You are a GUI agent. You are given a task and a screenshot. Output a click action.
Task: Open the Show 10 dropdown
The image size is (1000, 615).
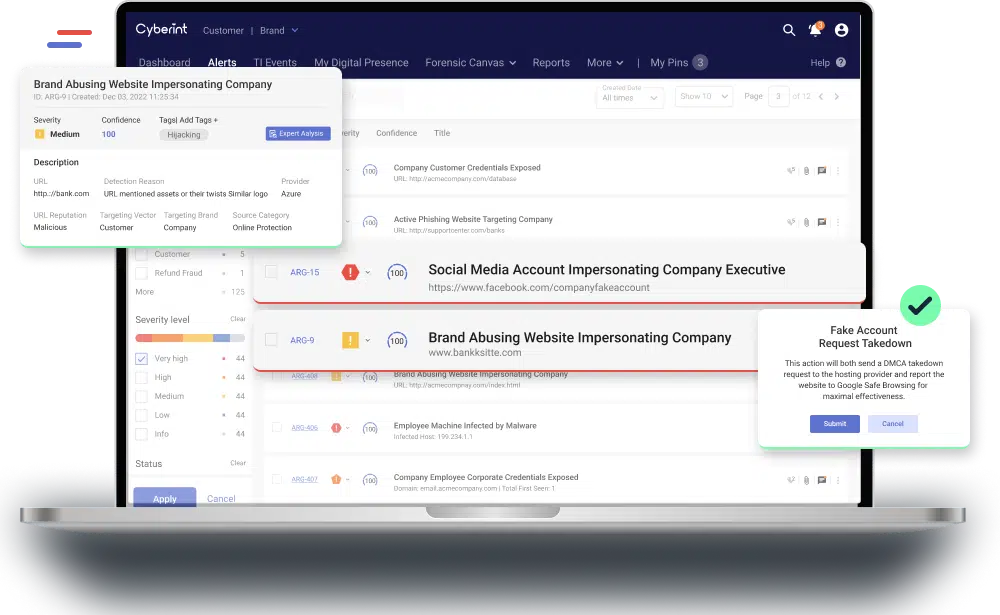pyautogui.click(x=704, y=97)
